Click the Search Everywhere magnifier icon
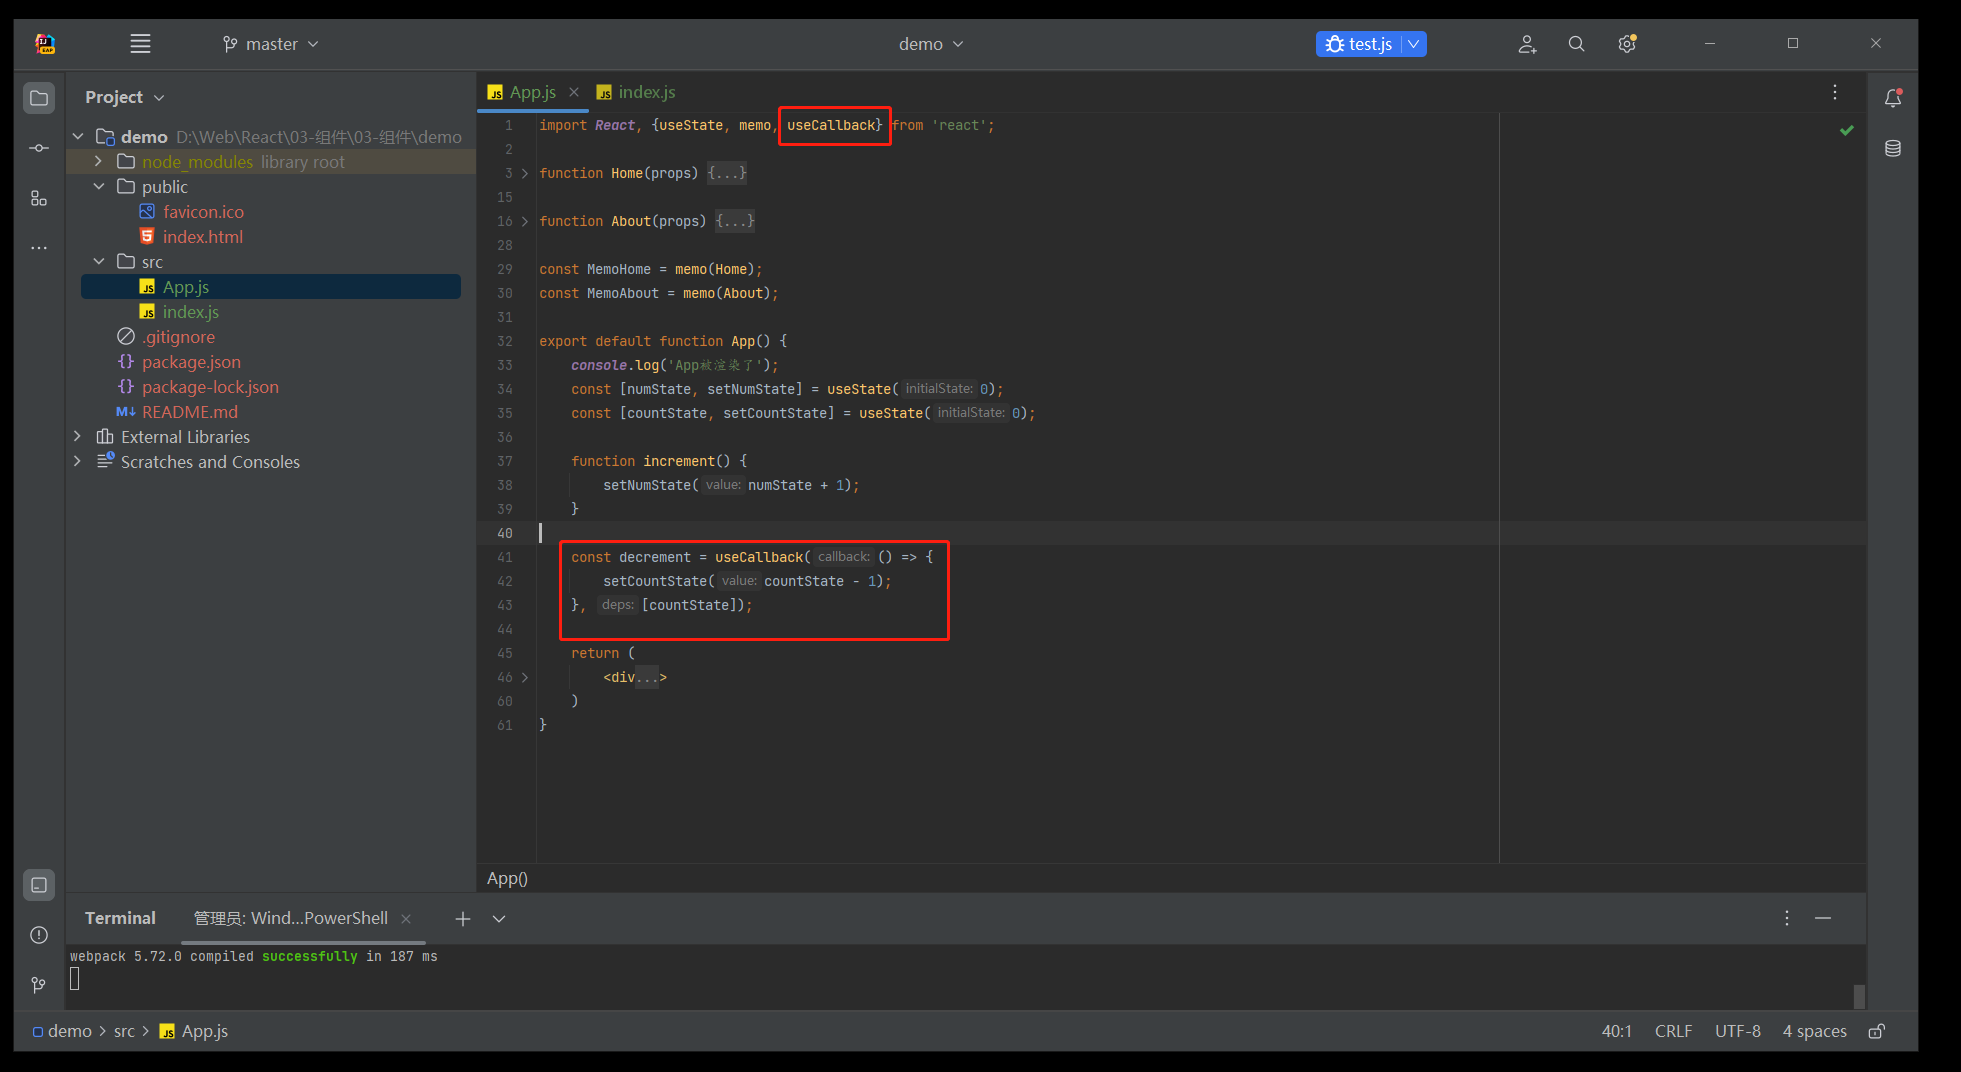This screenshot has height=1072, width=1961. (1576, 44)
